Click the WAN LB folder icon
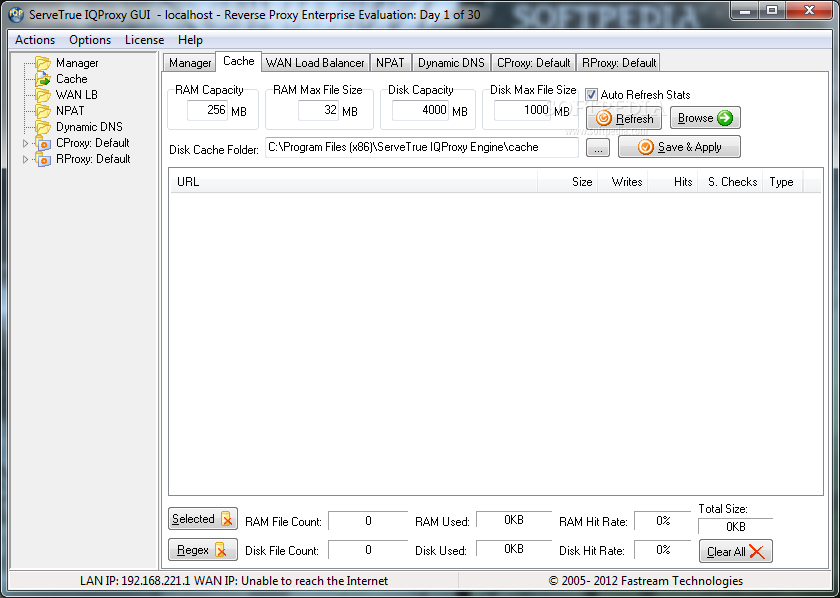The image size is (840, 598). tap(43, 95)
